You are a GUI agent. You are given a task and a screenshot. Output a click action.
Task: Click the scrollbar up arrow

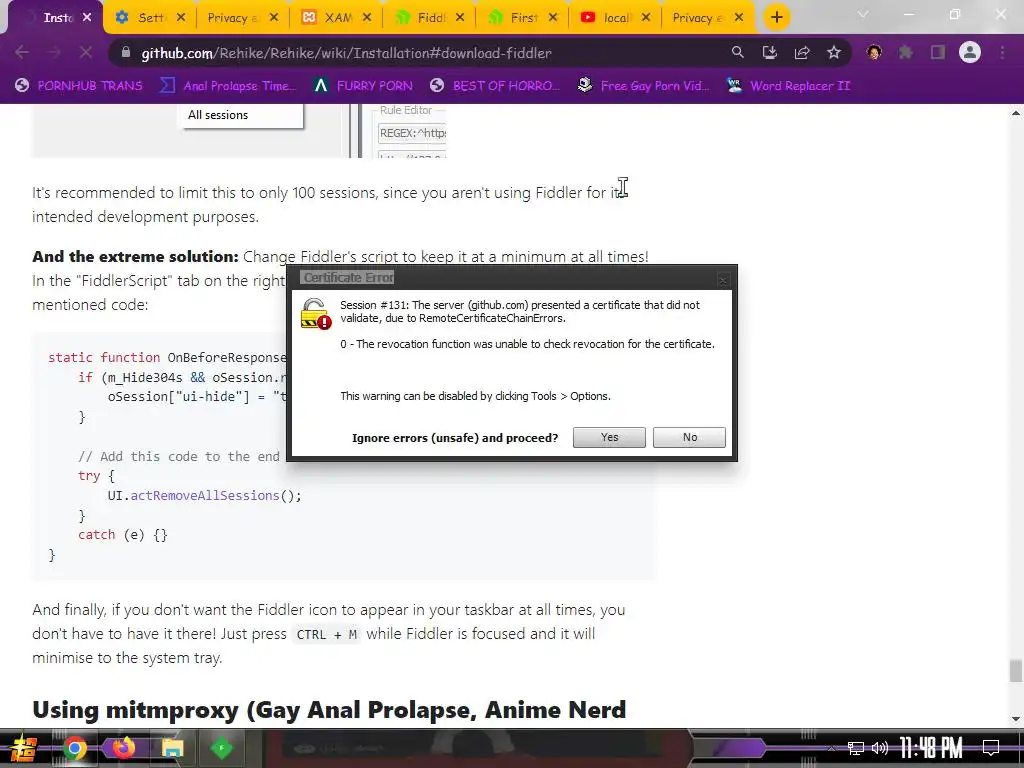pos(1015,113)
